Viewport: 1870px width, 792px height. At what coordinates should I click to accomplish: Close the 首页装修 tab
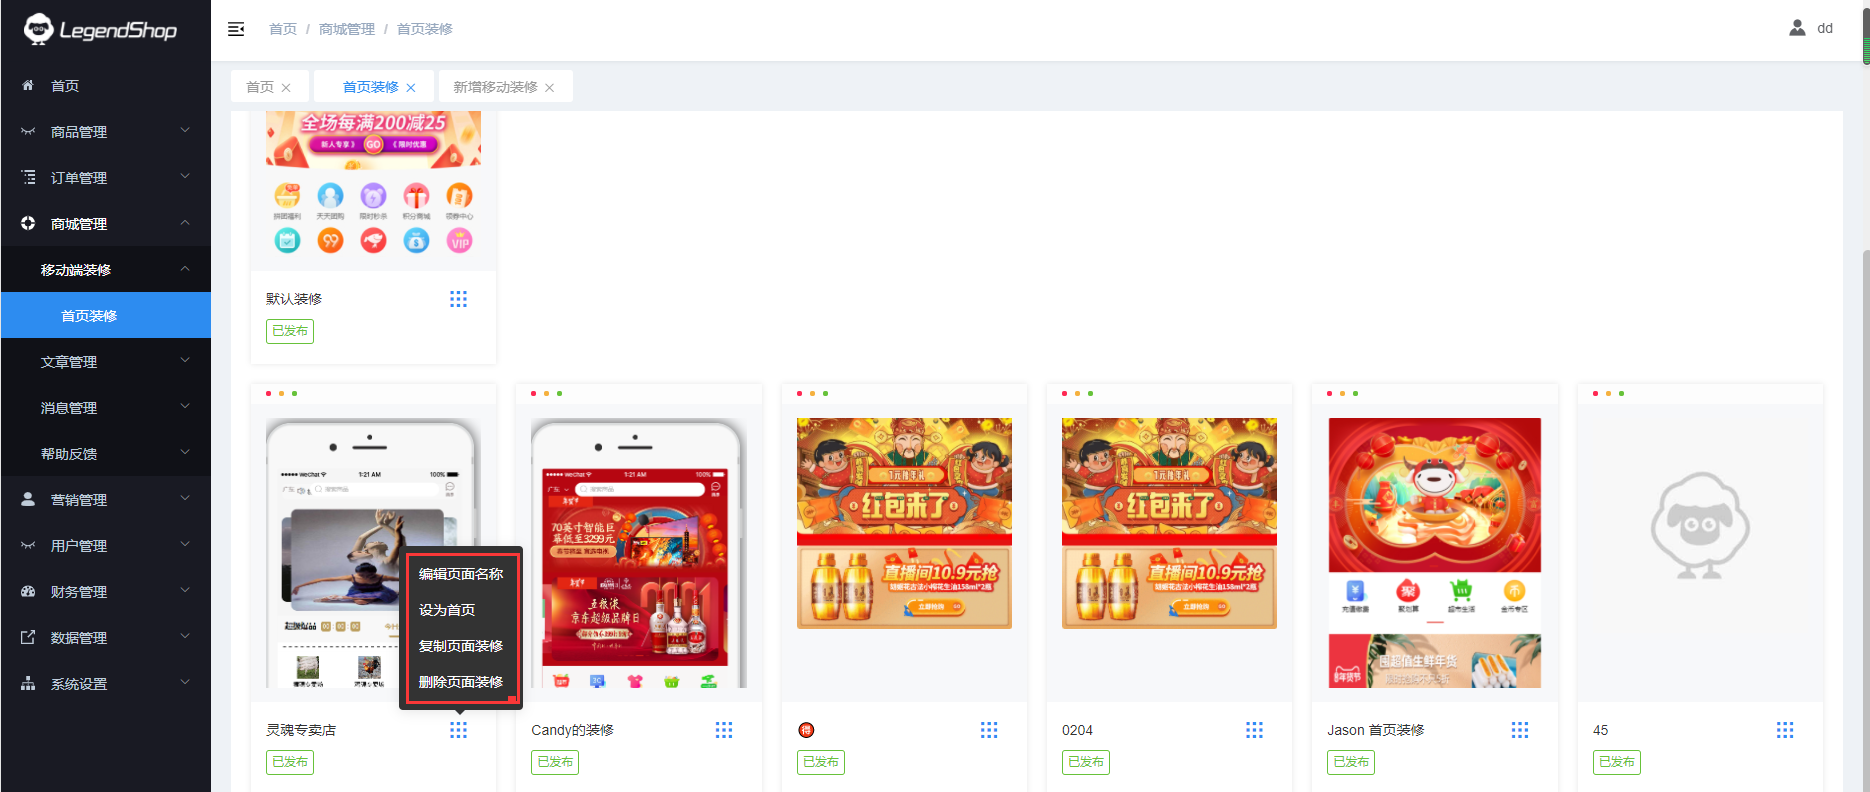[x=411, y=88]
